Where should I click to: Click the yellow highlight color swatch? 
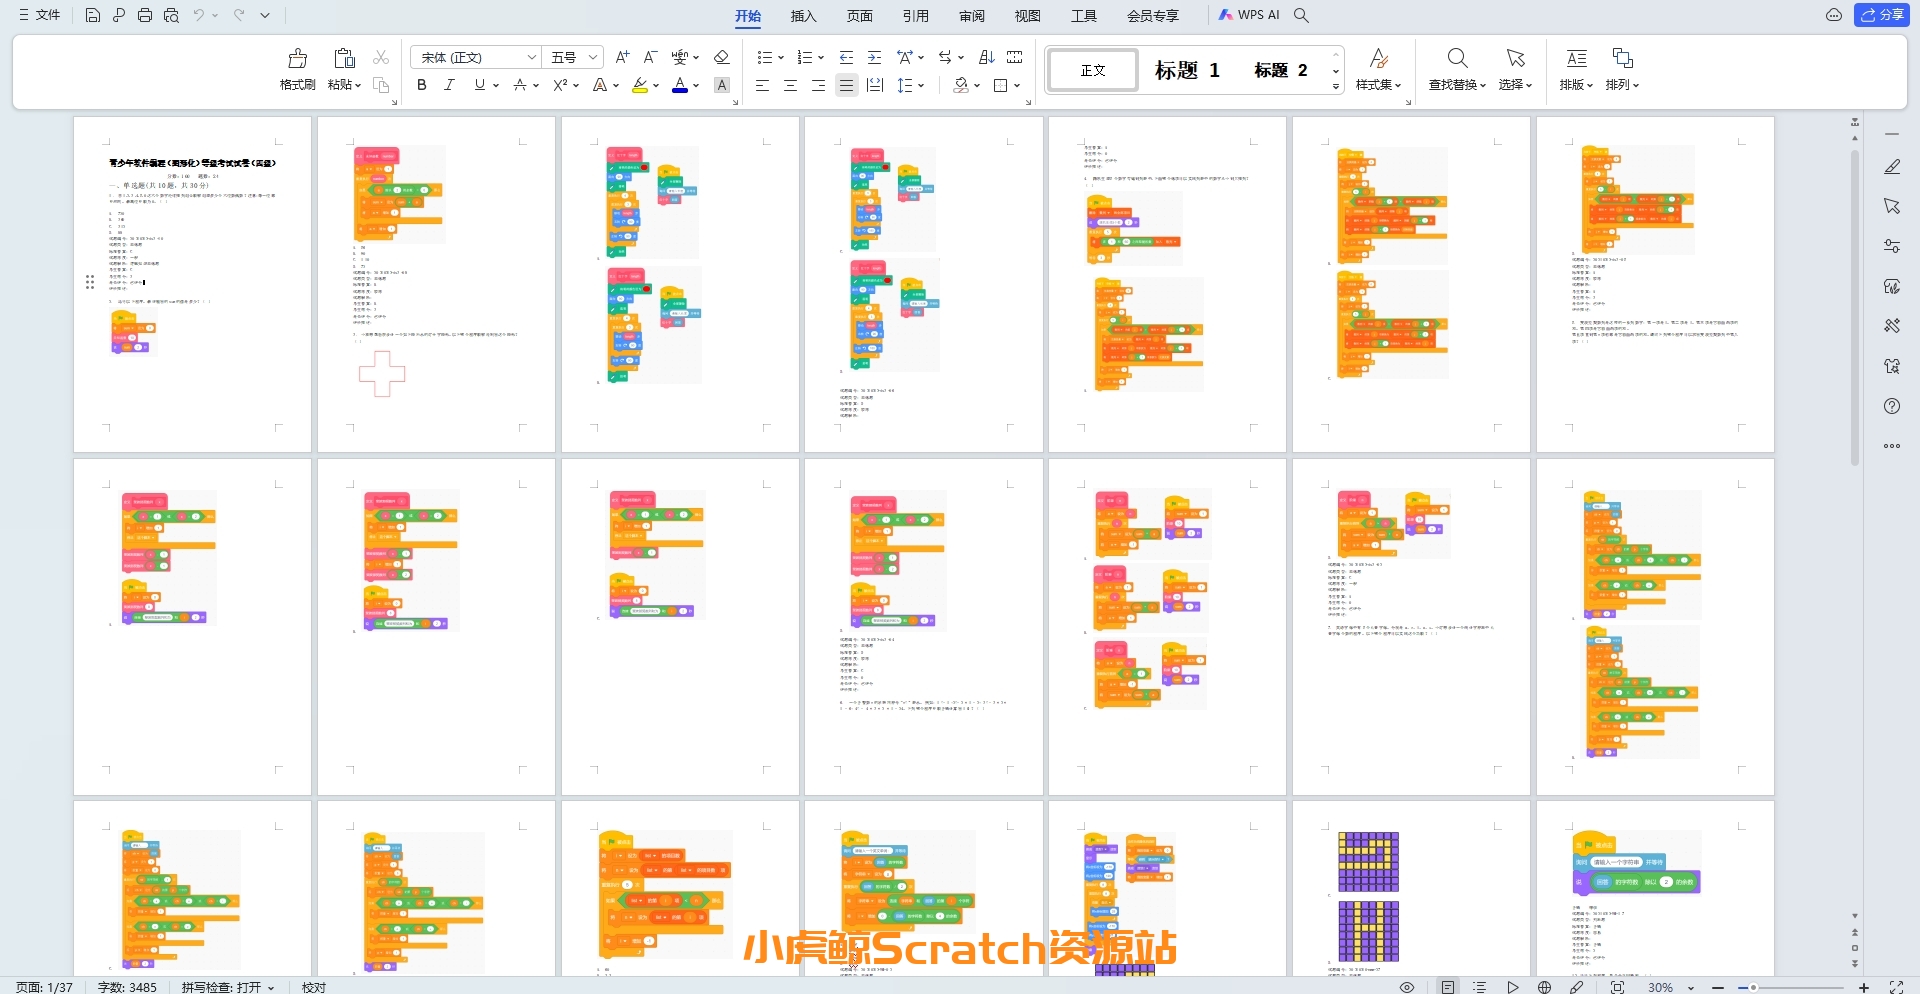click(640, 86)
